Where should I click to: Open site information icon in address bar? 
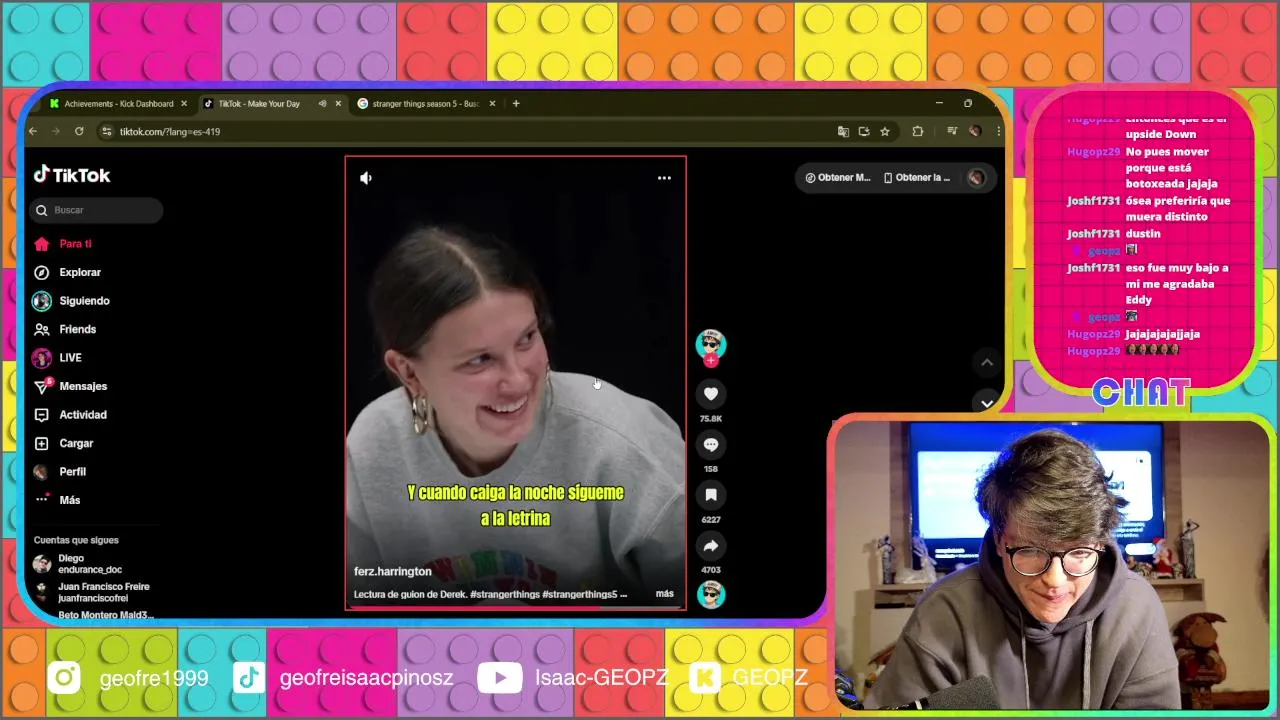click(x=107, y=131)
